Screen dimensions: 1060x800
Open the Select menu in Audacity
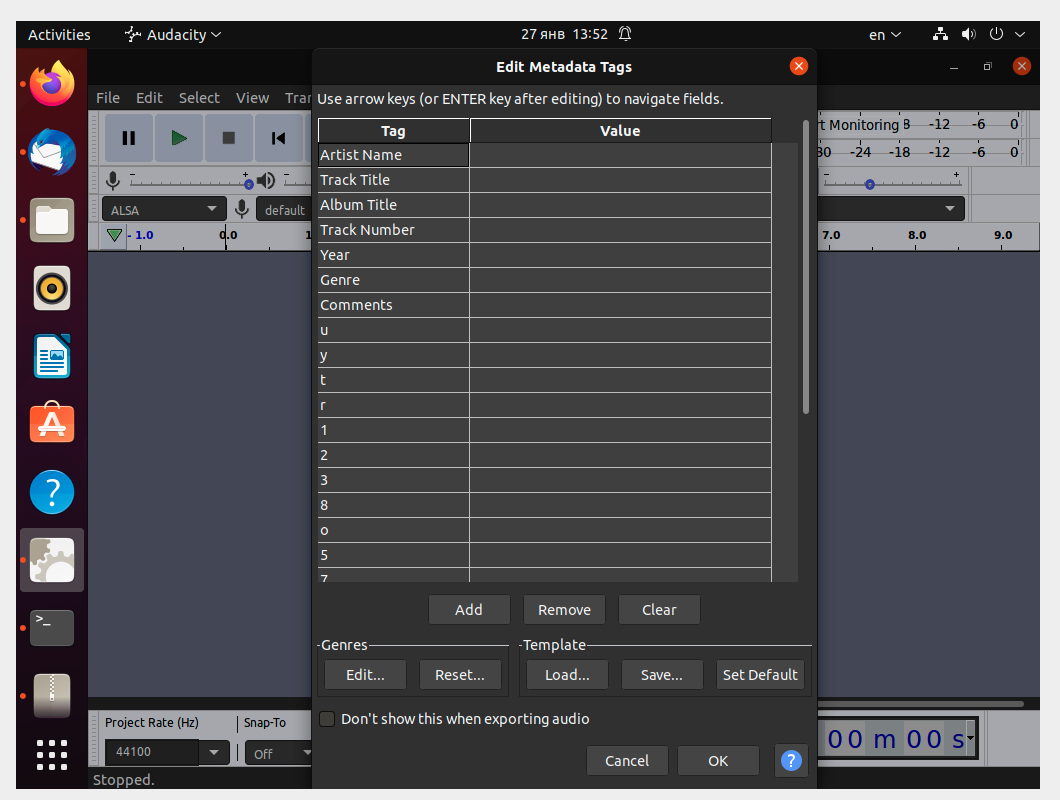click(x=198, y=97)
